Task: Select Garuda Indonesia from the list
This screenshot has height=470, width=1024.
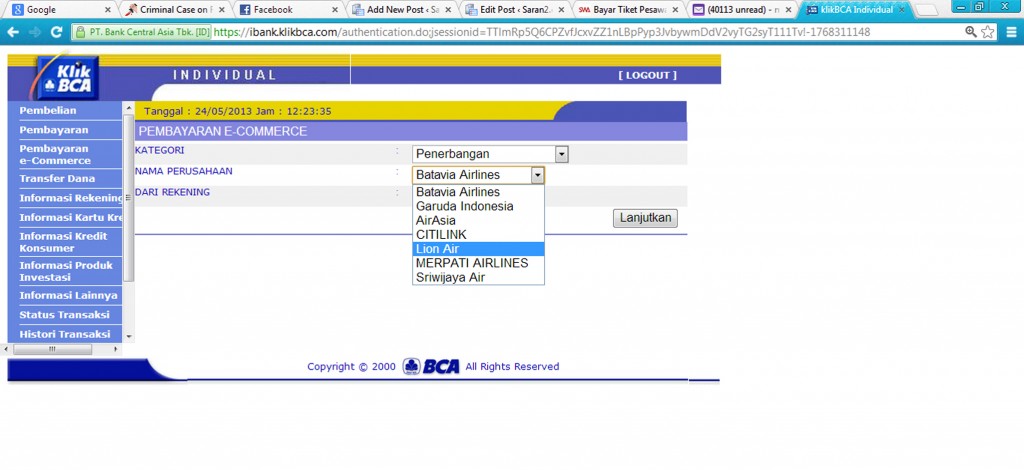Action: pos(478,206)
